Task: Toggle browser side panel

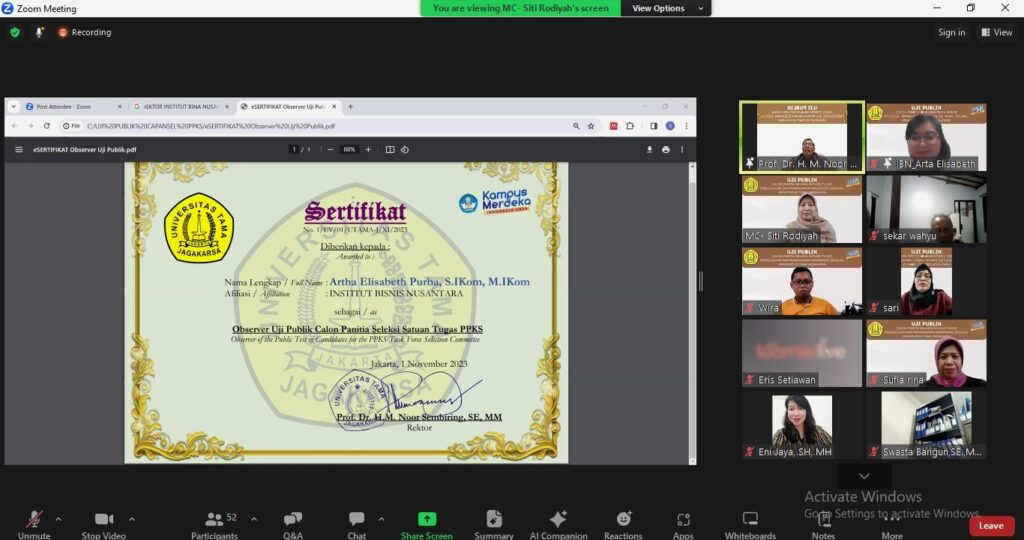Action: 654,126
